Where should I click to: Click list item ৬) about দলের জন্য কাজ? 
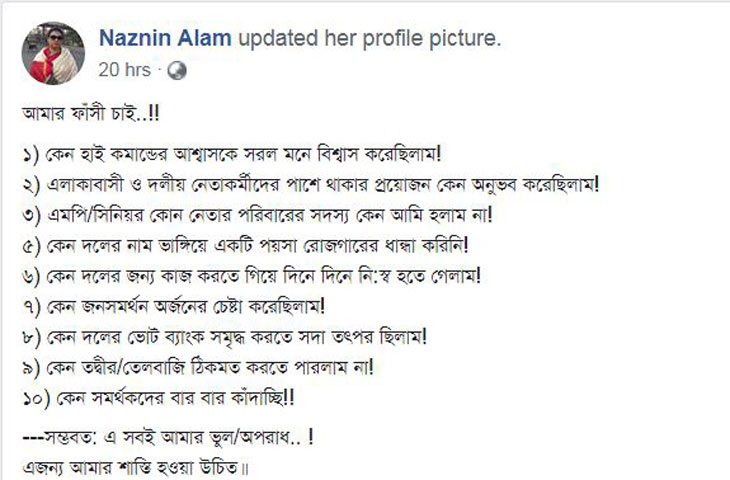(x=251, y=276)
